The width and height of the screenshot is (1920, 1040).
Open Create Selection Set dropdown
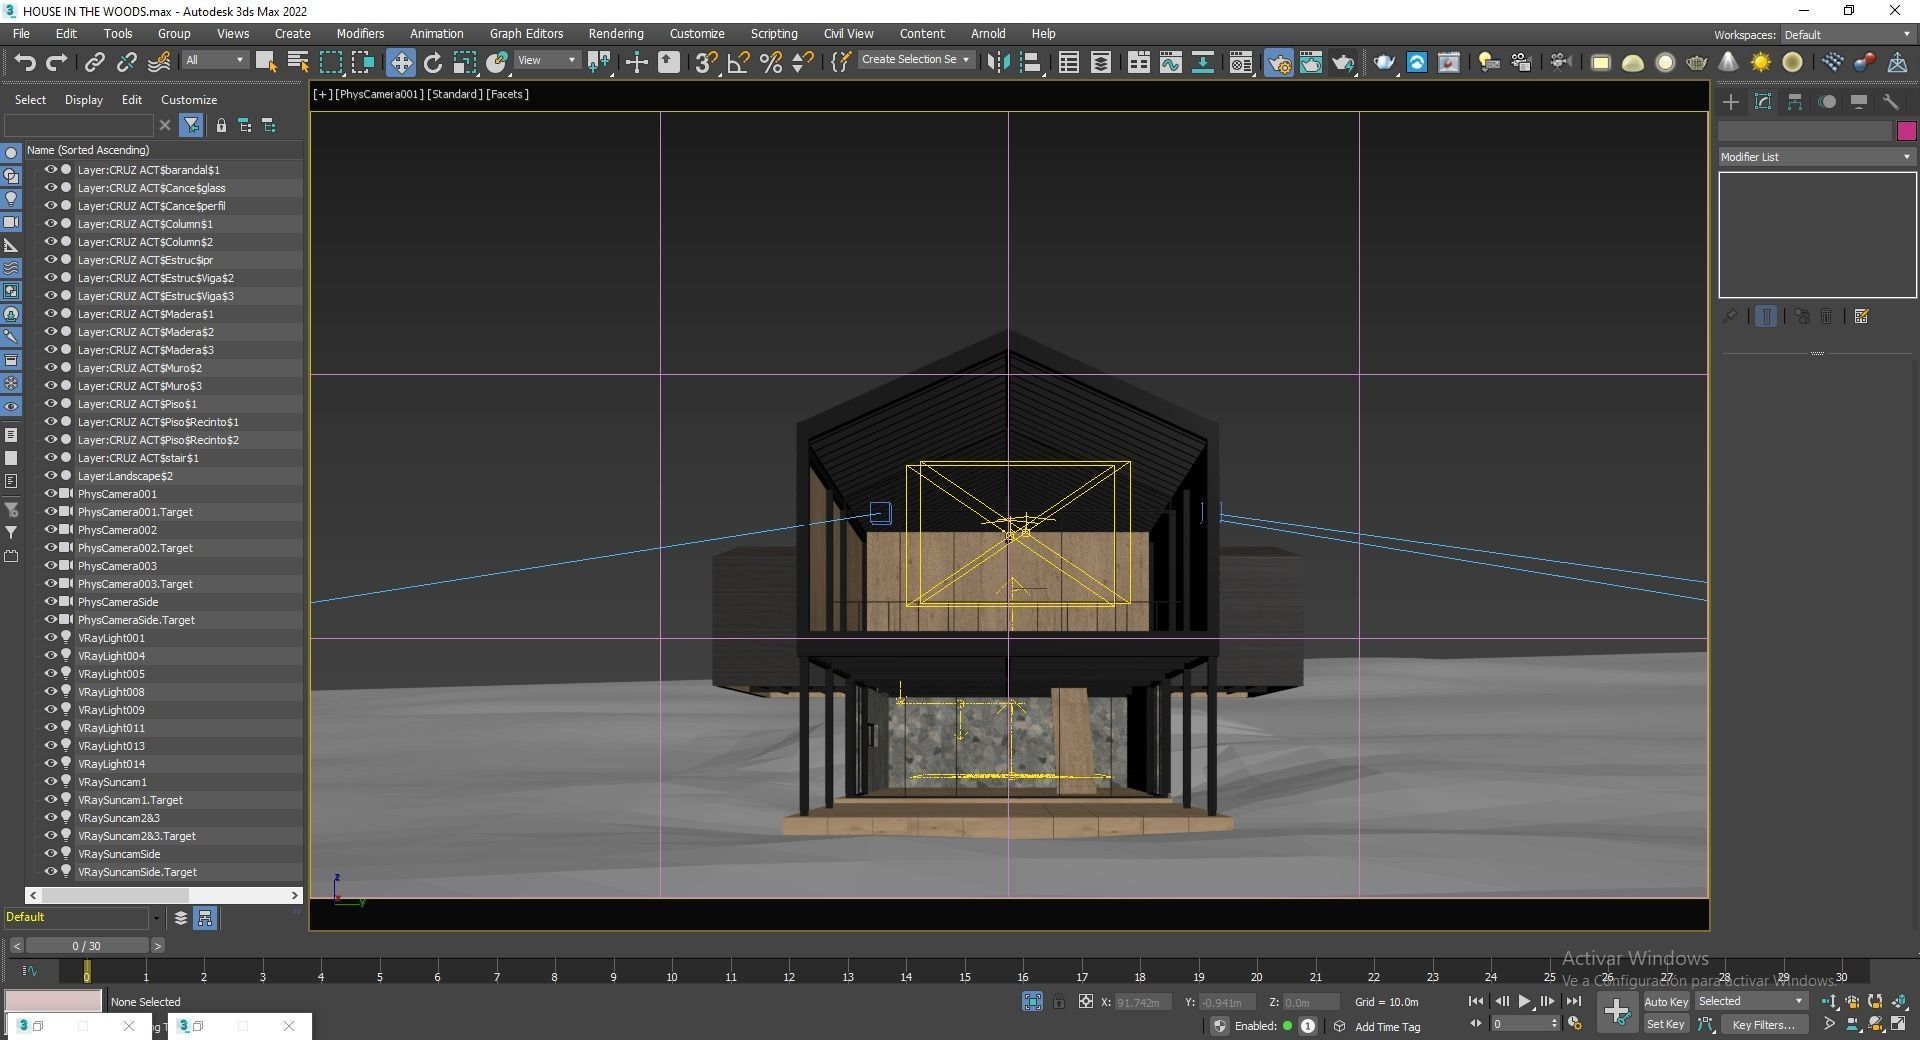[x=915, y=60]
